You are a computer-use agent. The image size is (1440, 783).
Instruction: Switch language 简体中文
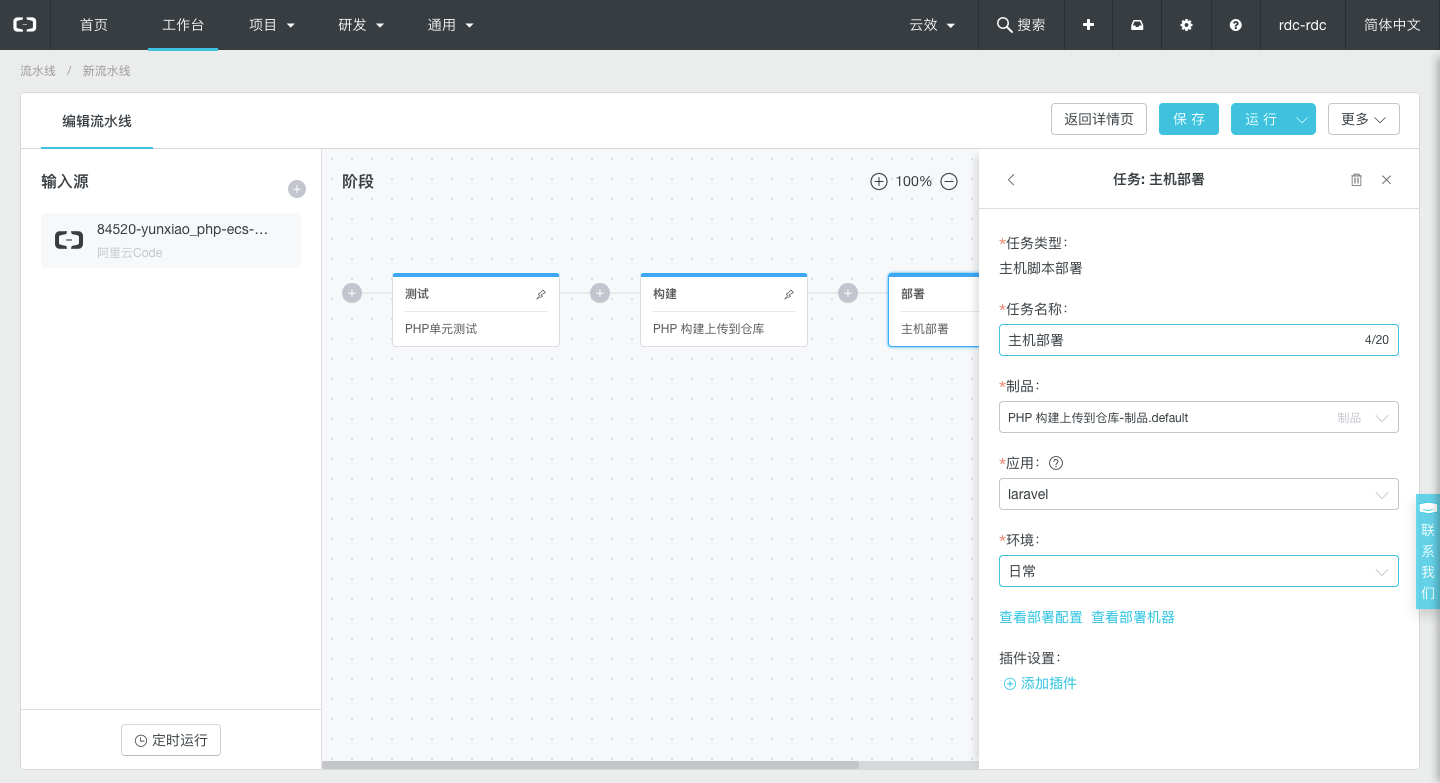click(x=1392, y=25)
